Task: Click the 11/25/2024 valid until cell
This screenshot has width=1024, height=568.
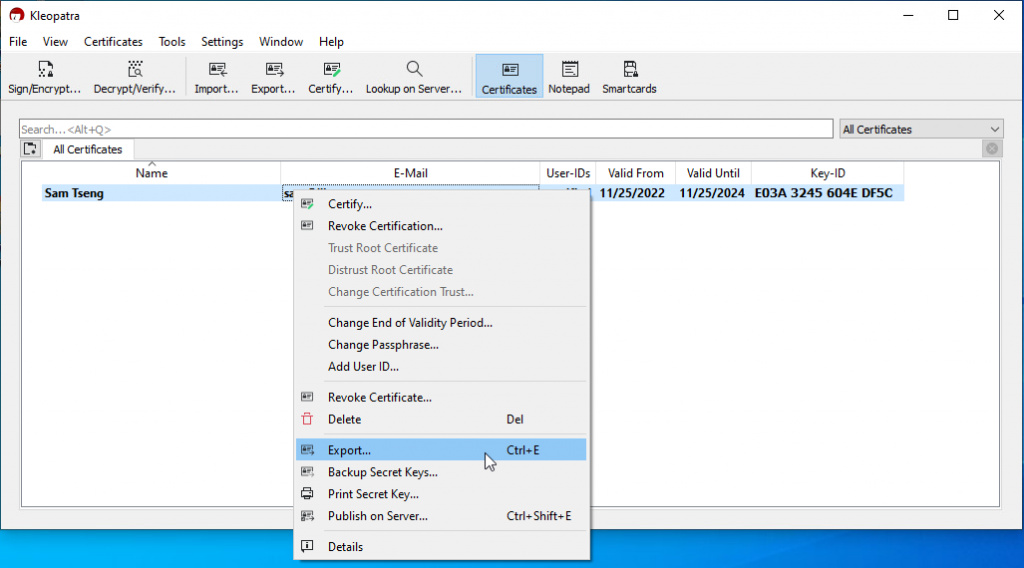Action: (x=711, y=193)
